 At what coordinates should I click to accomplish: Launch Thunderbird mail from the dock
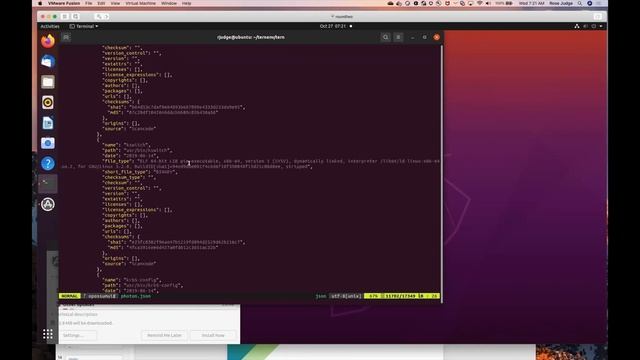[x=48, y=61]
